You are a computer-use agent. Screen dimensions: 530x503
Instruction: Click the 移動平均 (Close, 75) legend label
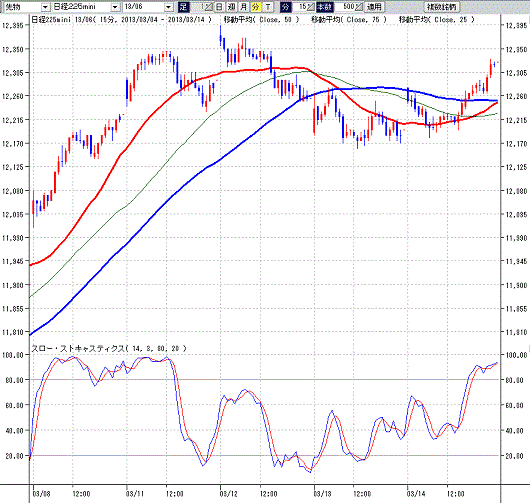click(349, 20)
